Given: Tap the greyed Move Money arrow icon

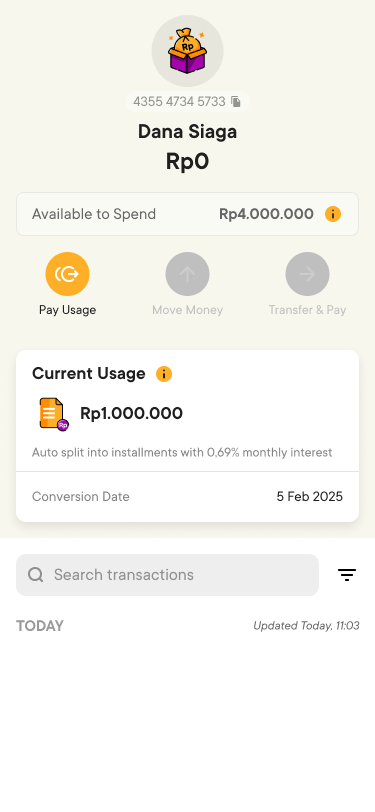Looking at the screenshot, I should point(188,274).
